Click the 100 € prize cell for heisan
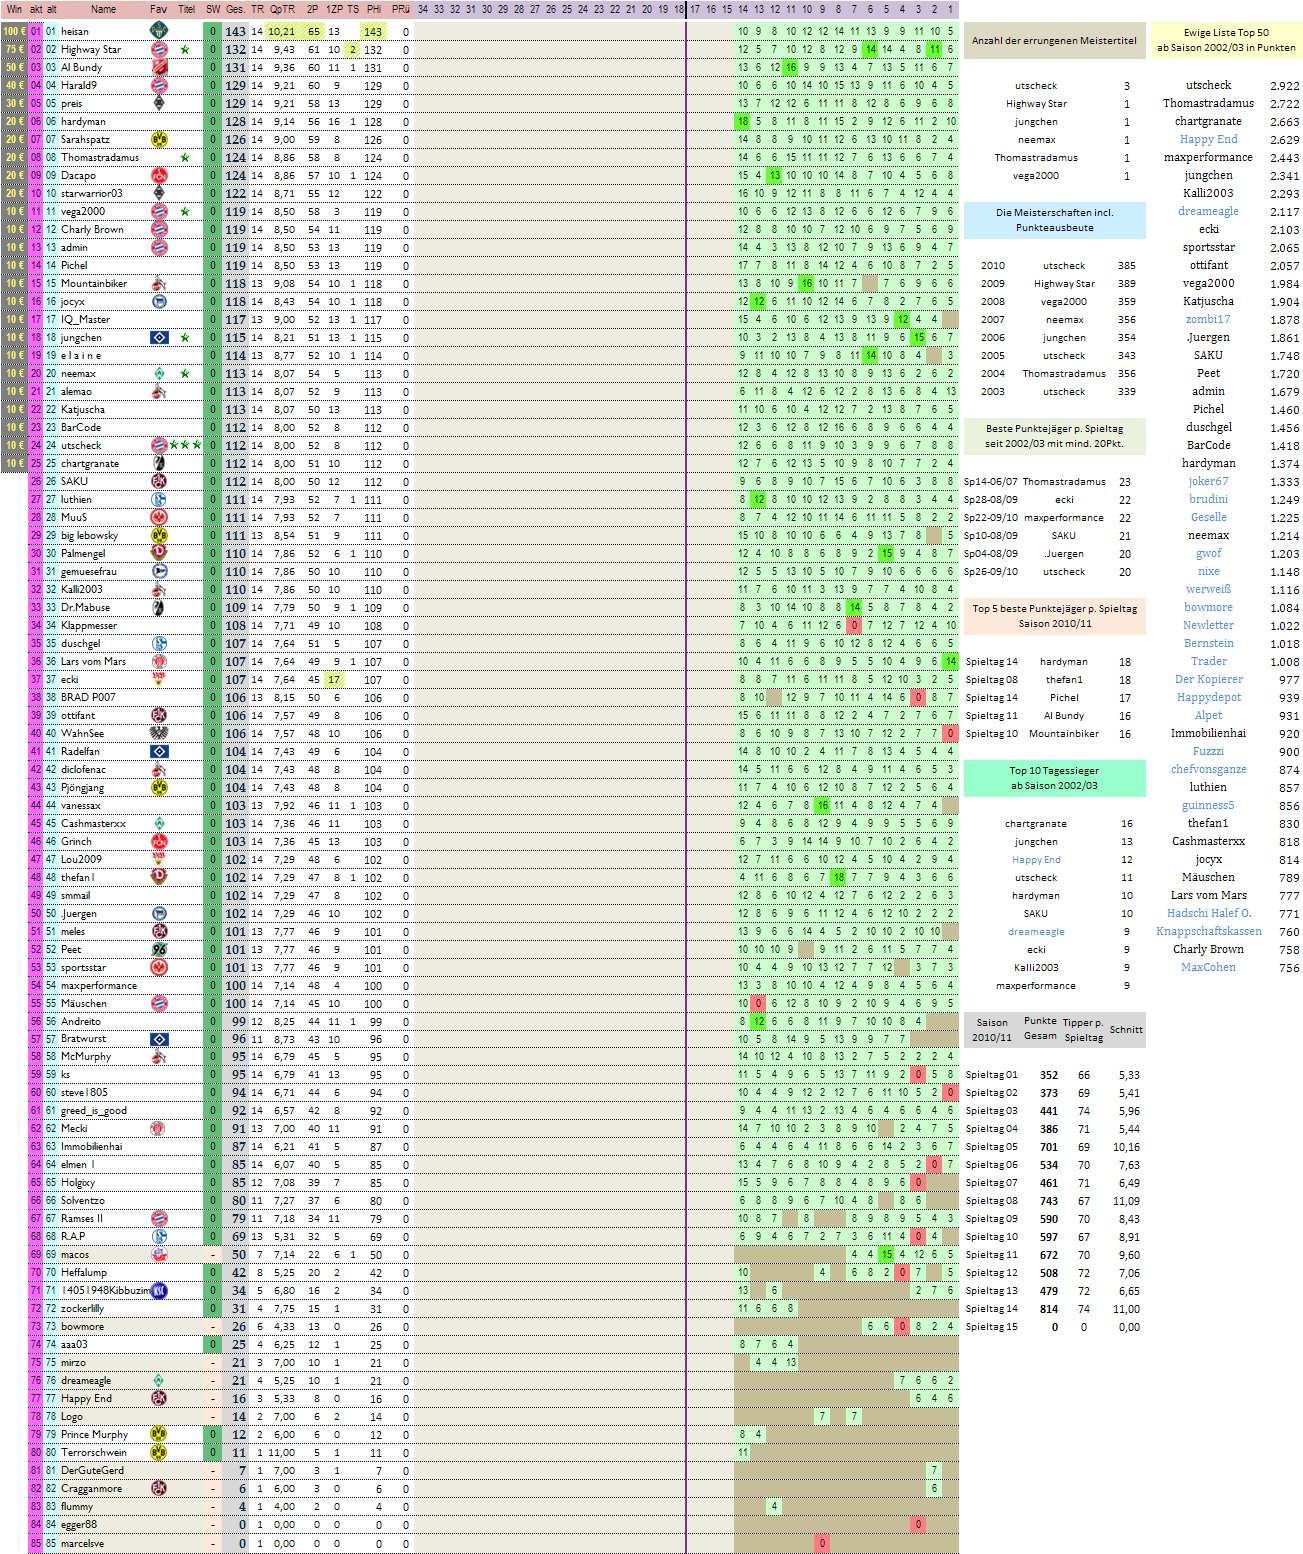Viewport: 1303px width, 1554px height. [14, 32]
